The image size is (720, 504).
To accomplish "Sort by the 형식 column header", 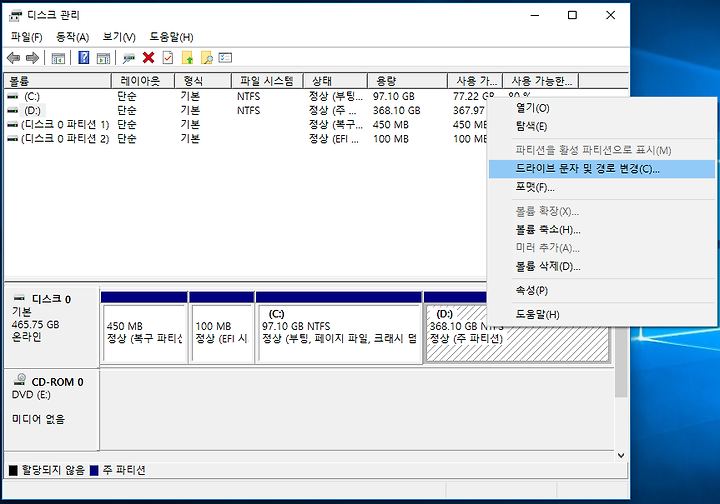I will 202,81.
